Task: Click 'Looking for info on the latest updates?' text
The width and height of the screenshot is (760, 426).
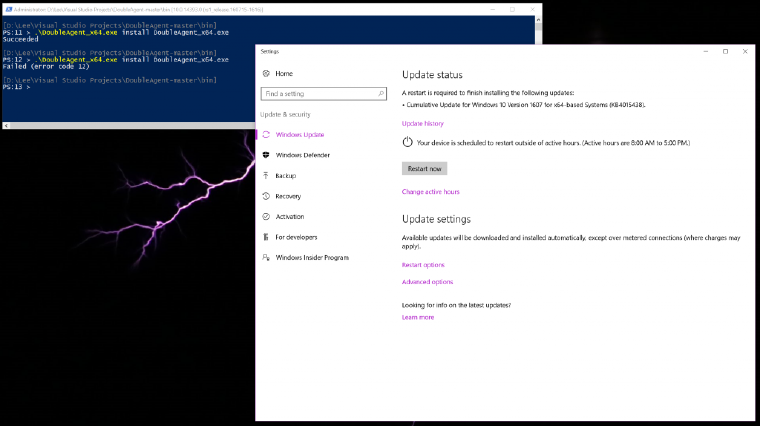Action: tap(456, 305)
